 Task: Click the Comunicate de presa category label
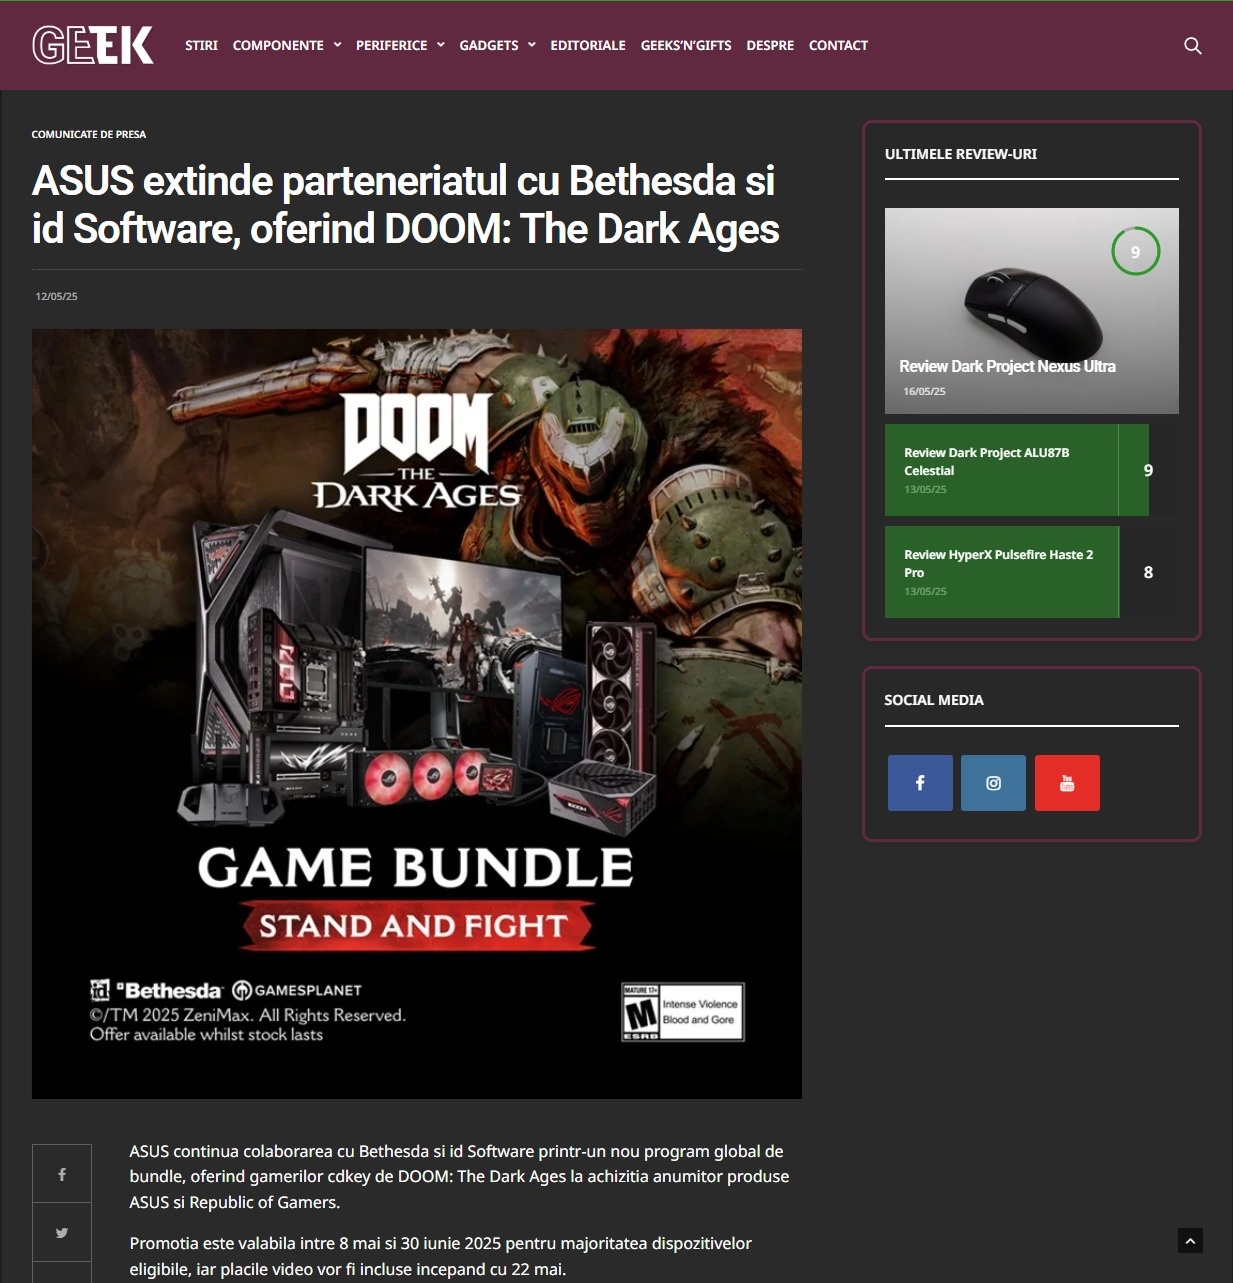(89, 134)
